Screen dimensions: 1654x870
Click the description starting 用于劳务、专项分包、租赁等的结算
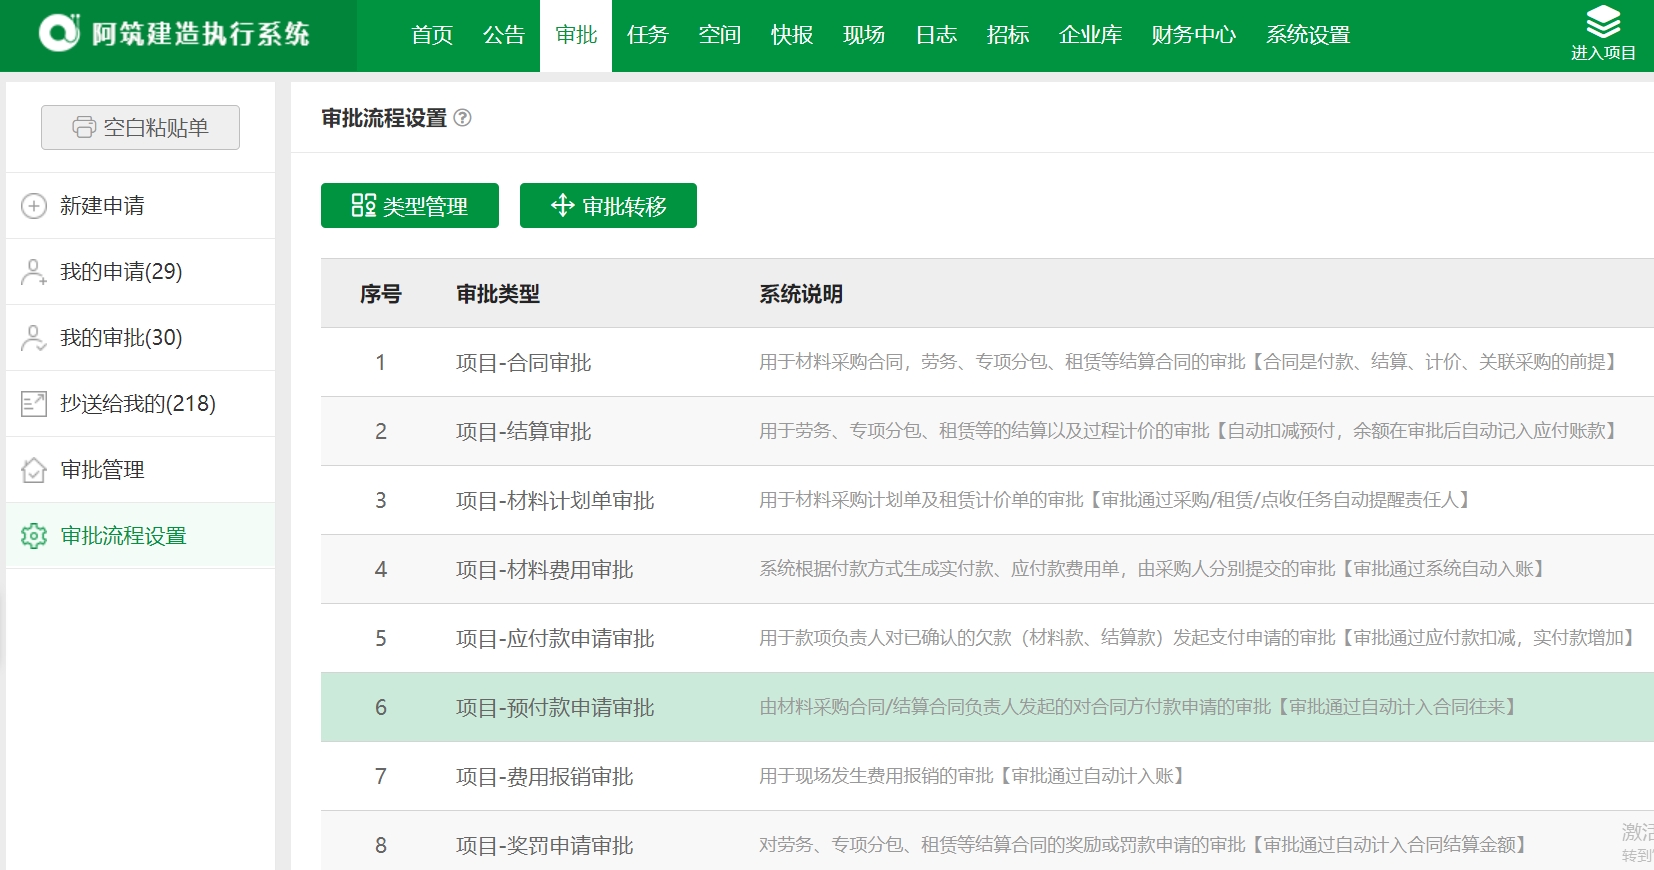click(x=1188, y=431)
